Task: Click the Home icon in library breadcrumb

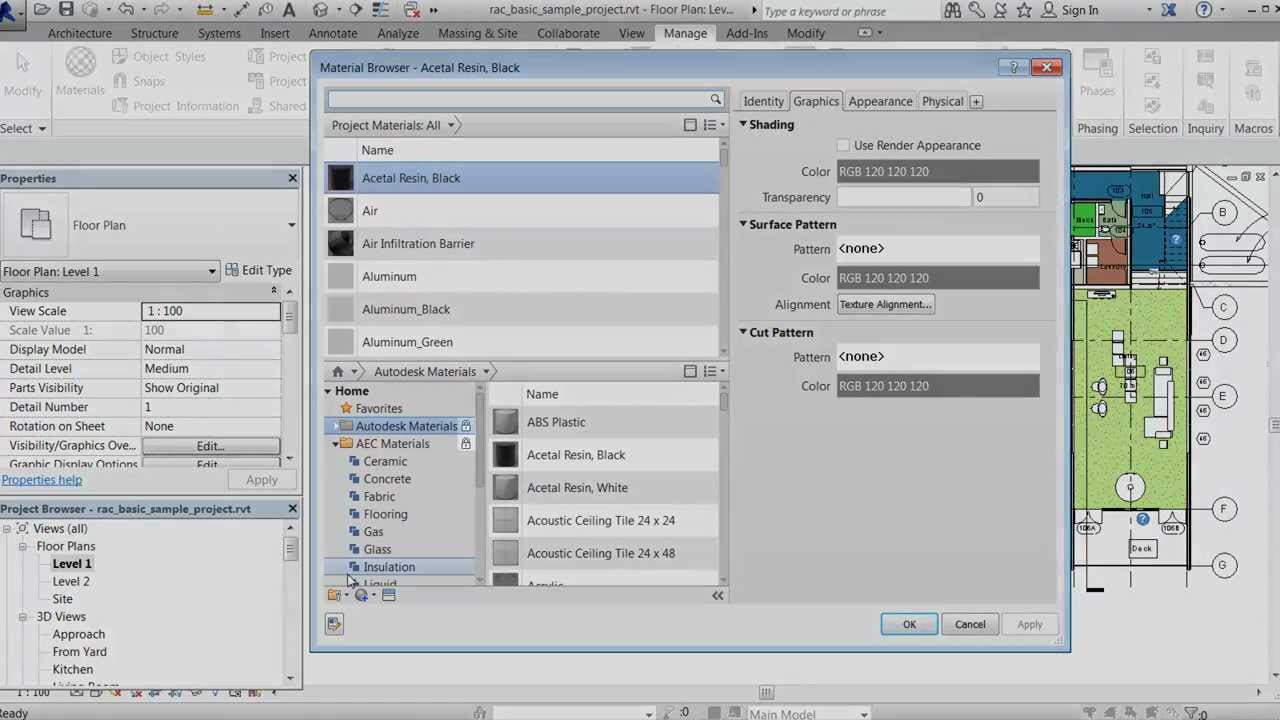Action: click(338, 371)
